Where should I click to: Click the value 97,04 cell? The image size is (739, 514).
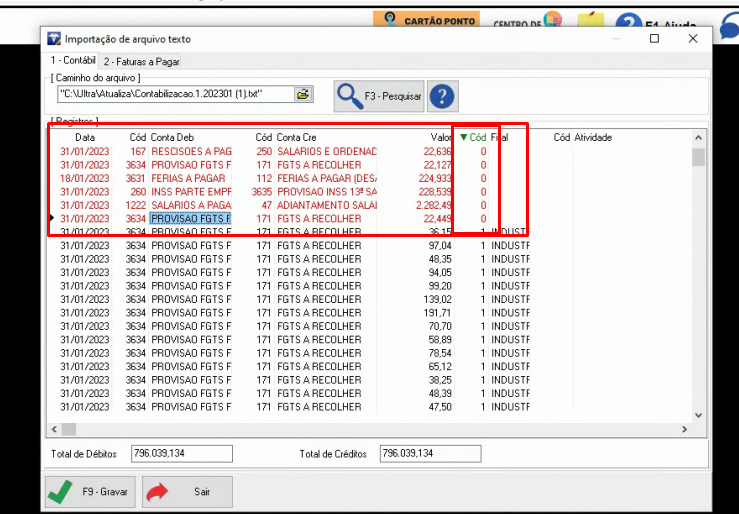(440, 246)
